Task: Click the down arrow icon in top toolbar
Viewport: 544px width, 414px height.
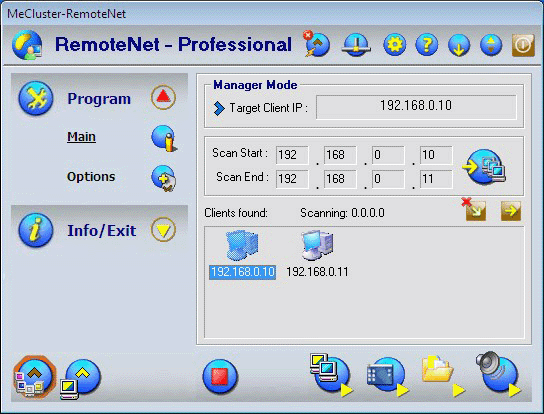Action: coord(459,45)
